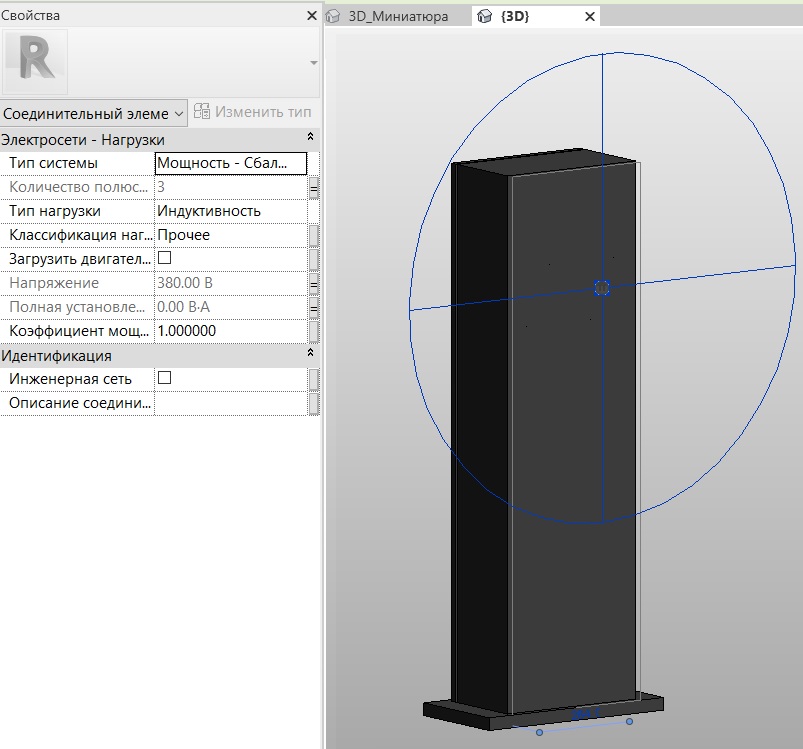803x749 pixels.
Task: Close the {3D} view tab
Action: 589,16
